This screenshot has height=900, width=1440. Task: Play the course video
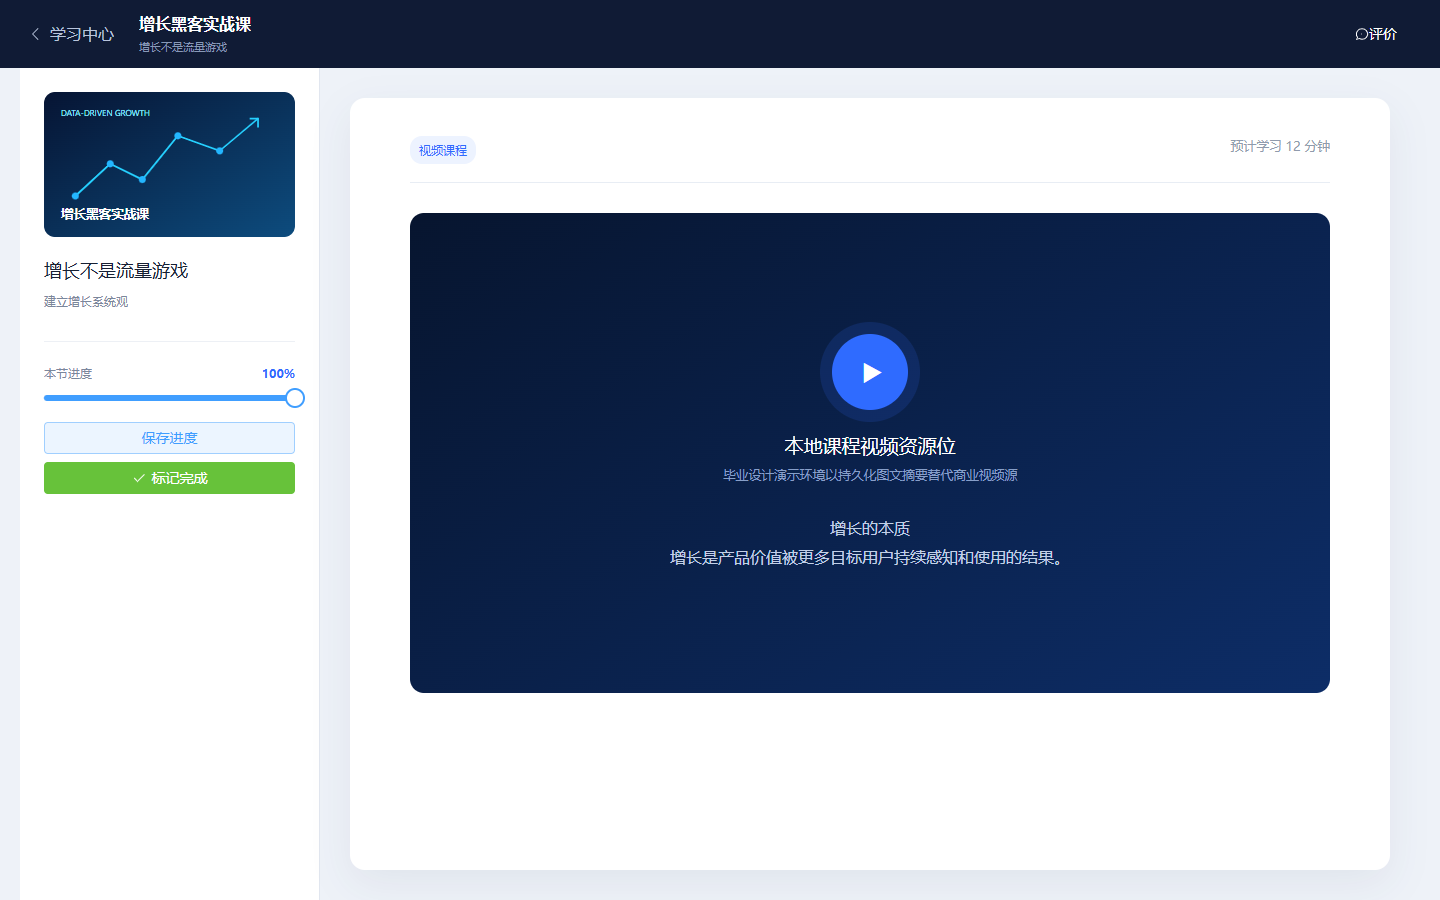[870, 372]
